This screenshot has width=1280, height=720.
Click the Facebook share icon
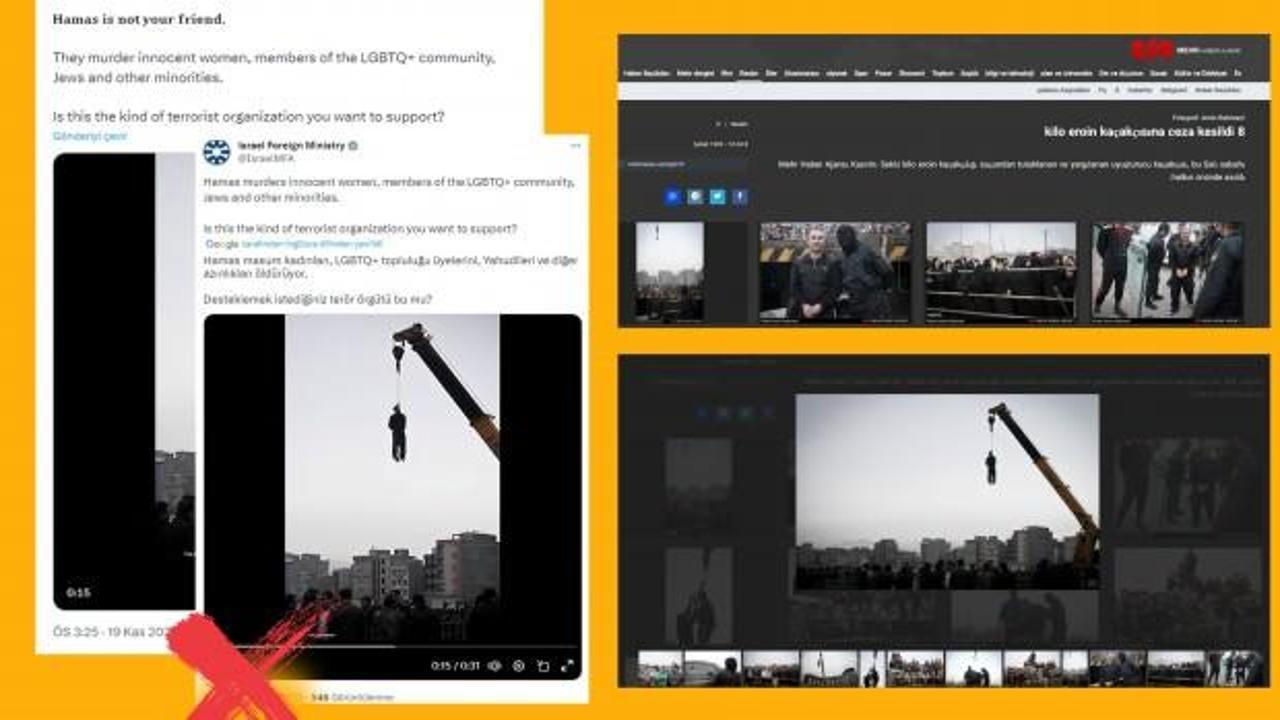click(x=740, y=197)
